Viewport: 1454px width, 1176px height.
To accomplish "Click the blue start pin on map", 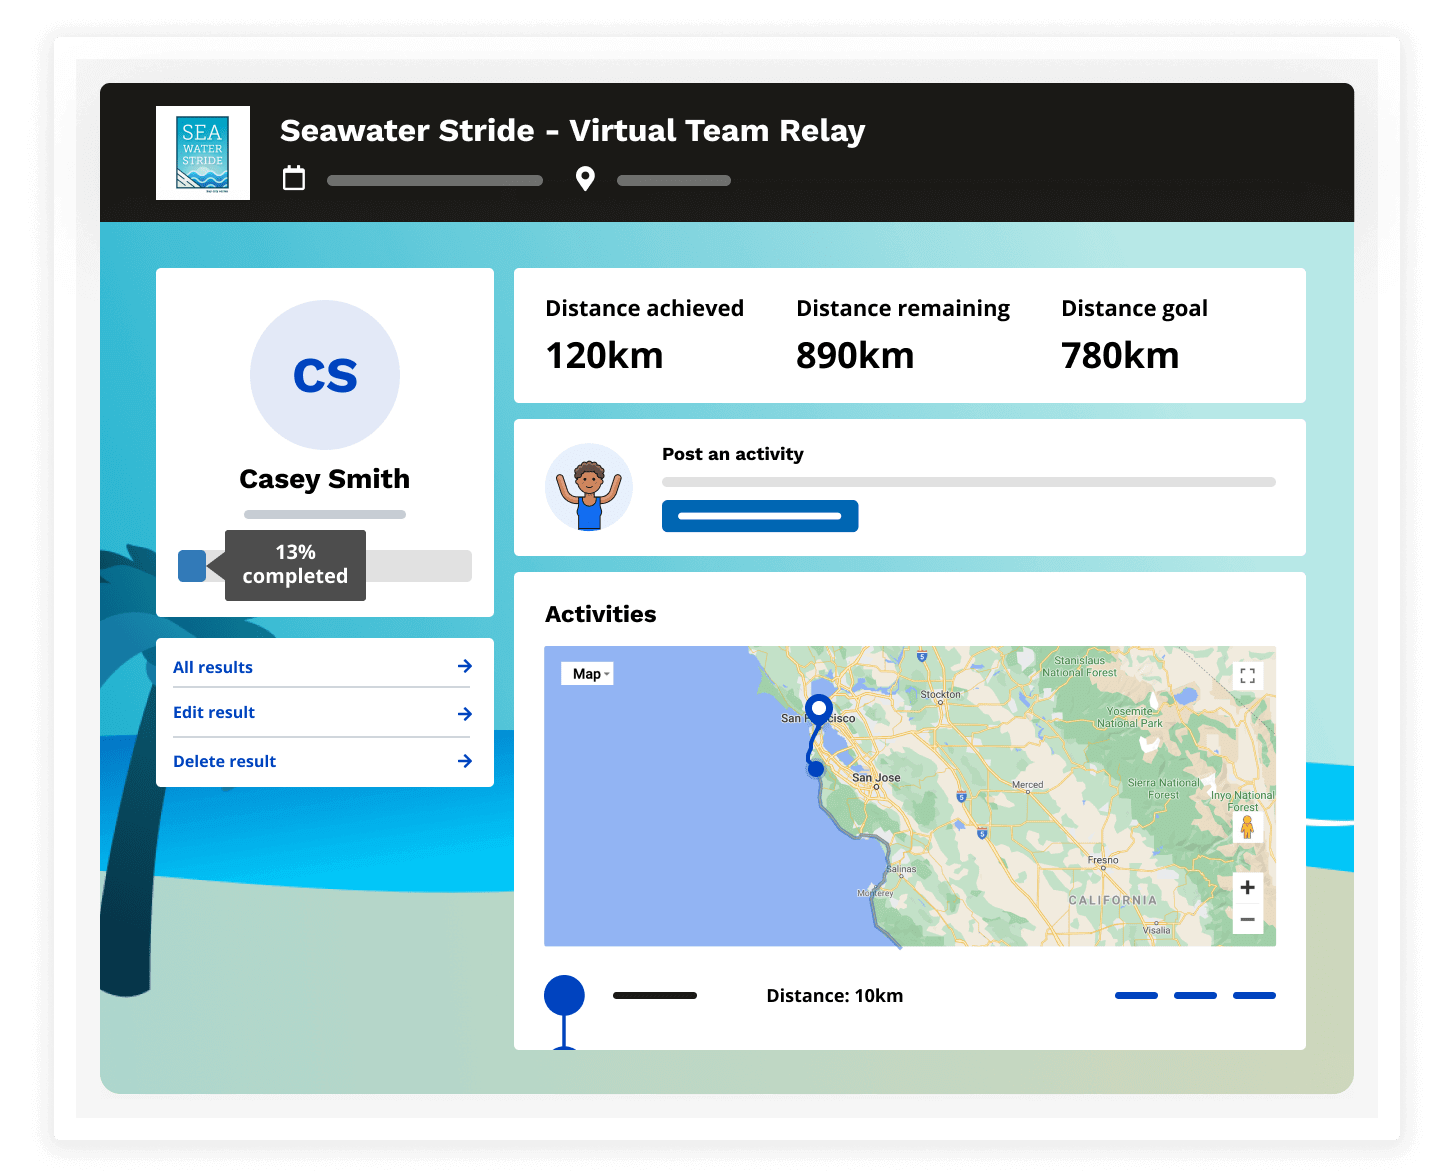I will tap(819, 709).
